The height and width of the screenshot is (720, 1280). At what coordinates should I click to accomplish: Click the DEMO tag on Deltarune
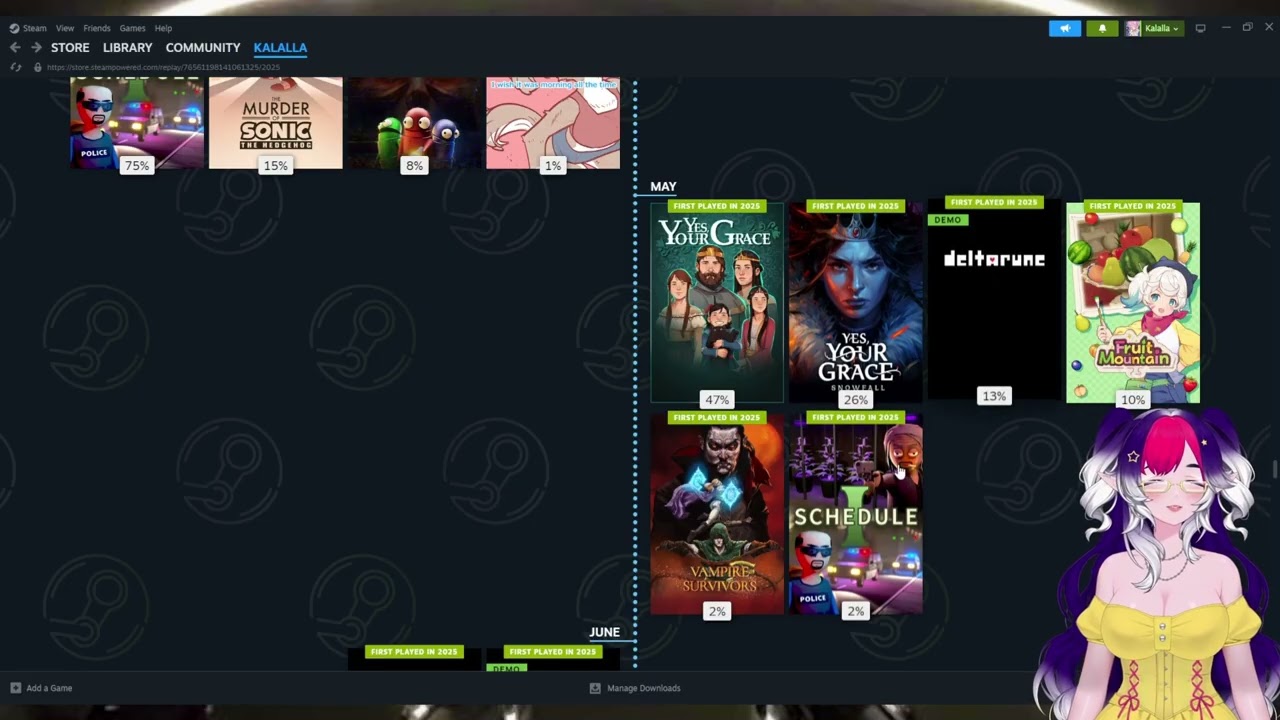[948, 220]
